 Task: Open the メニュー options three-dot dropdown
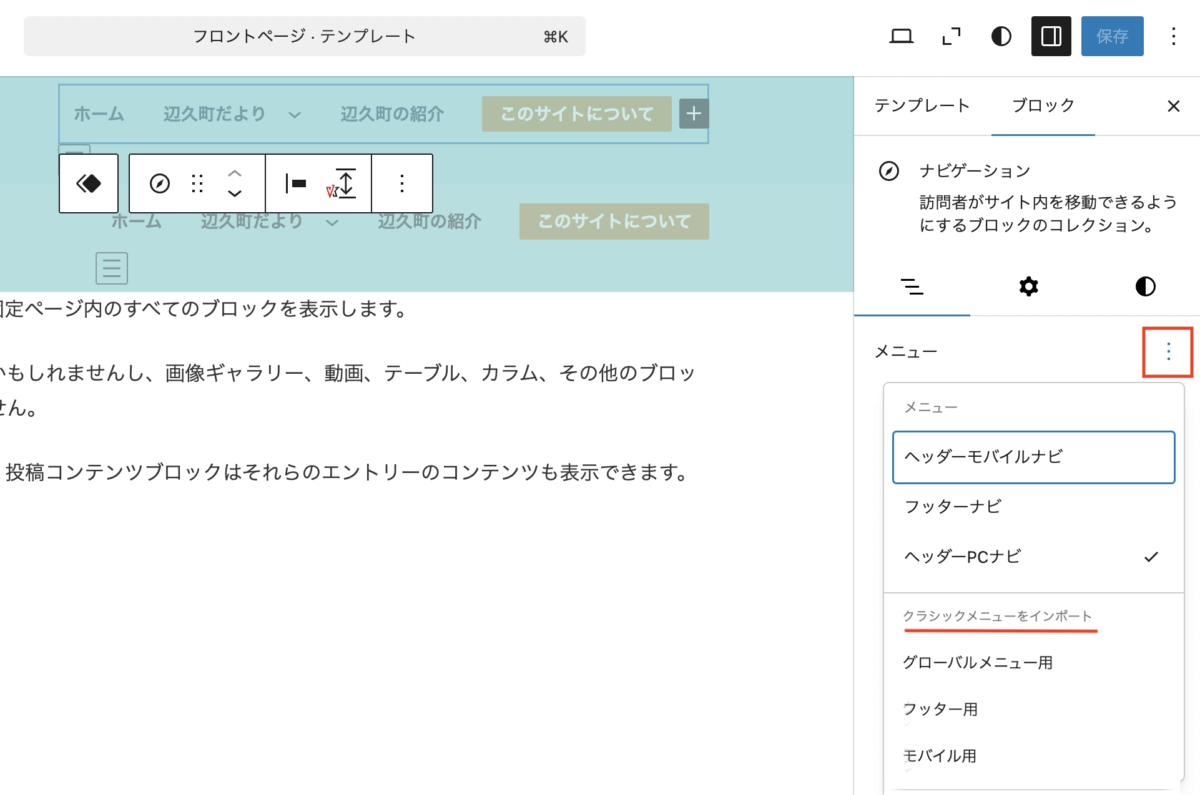click(x=1168, y=351)
